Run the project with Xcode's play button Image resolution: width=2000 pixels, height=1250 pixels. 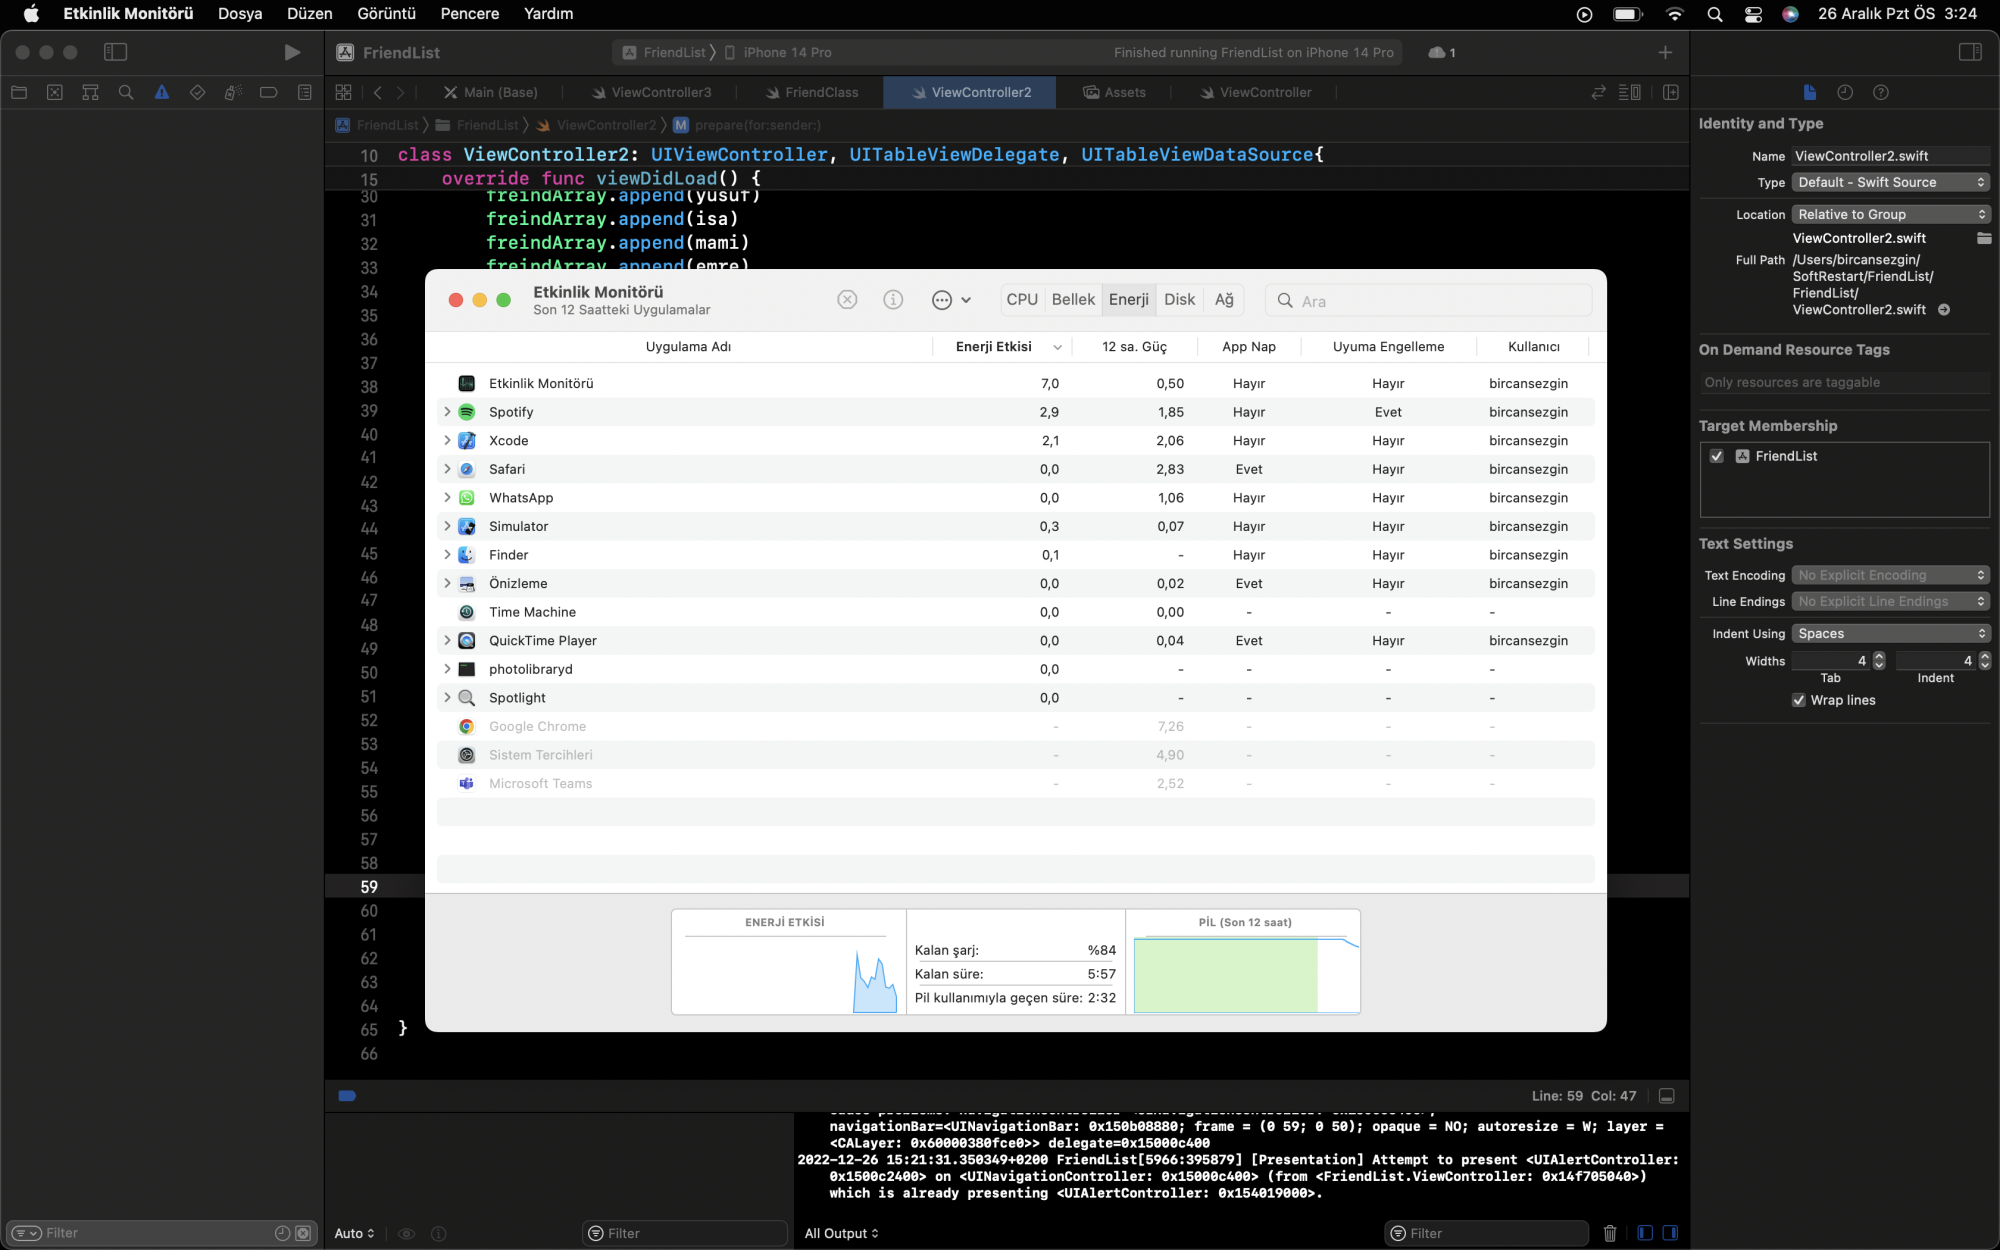click(291, 52)
